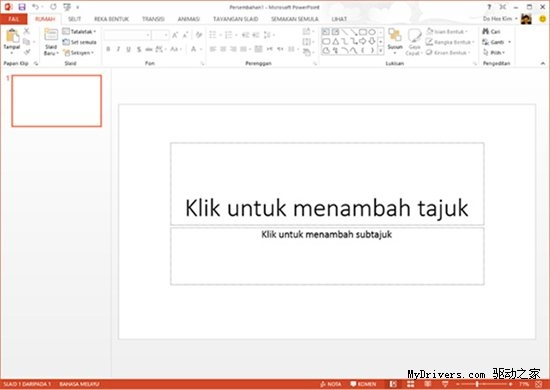Image resolution: width=550 pixels, height=390 pixels.
Task: Click the font color A button
Action: [193, 49]
